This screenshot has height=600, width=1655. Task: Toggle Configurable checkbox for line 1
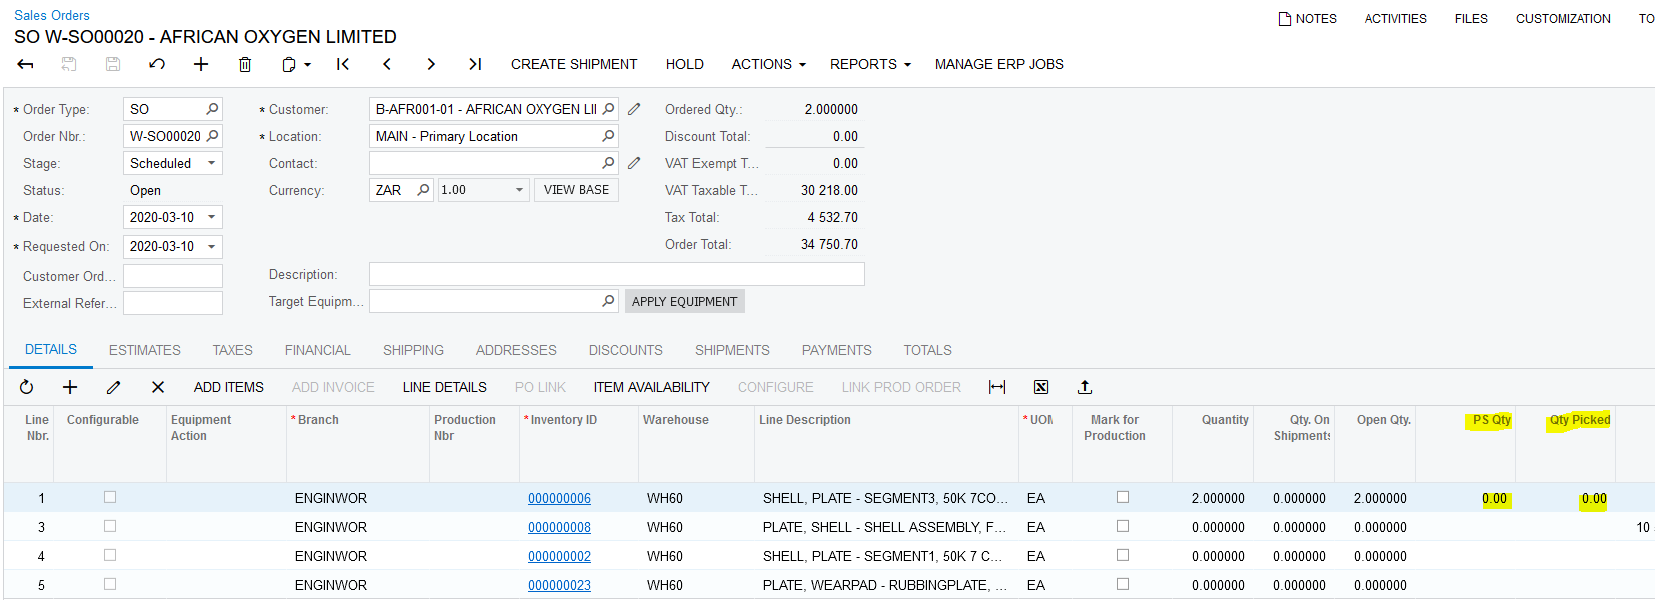[110, 497]
